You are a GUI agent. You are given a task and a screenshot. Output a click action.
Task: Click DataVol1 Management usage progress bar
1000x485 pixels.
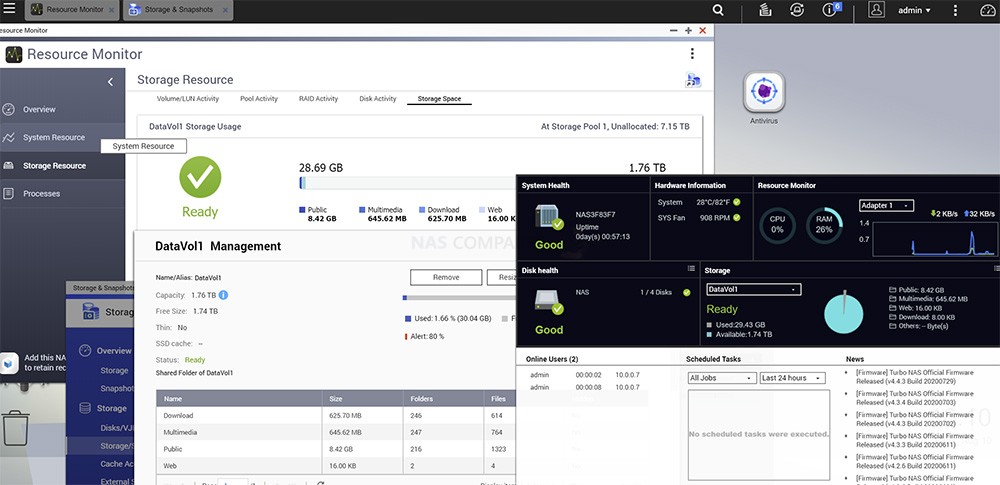click(x=459, y=298)
